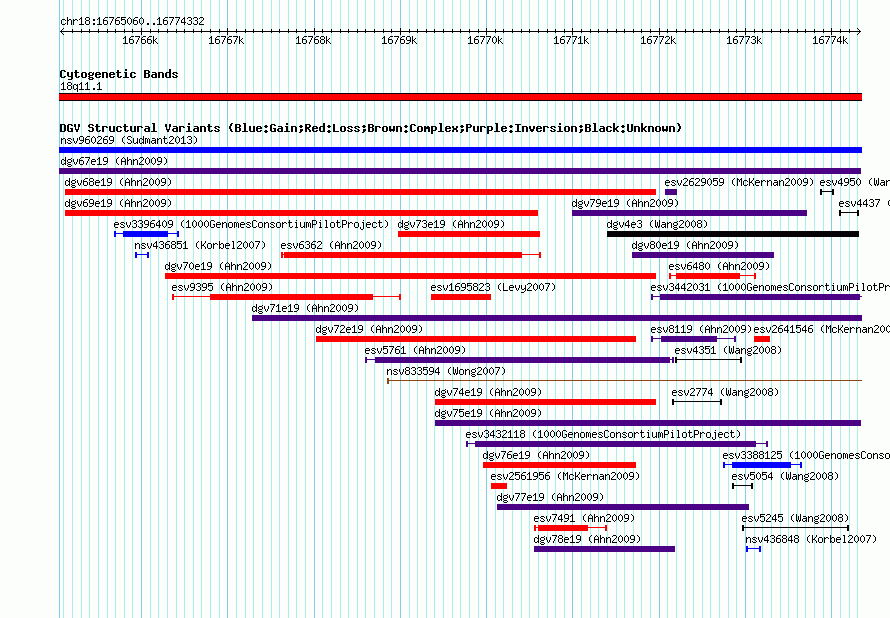Click the 16774k ruler label
Image resolution: width=890 pixels, height=618 pixels.
(830, 40)
